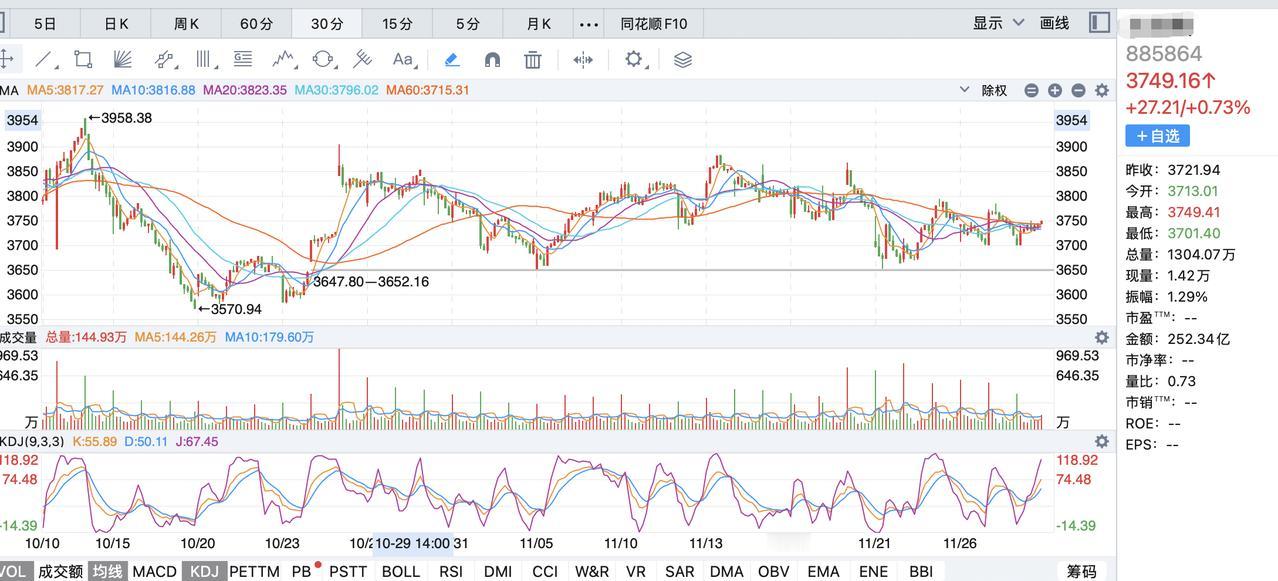
Task: Add stock via +自选 button
Action: click(1157, 135)
